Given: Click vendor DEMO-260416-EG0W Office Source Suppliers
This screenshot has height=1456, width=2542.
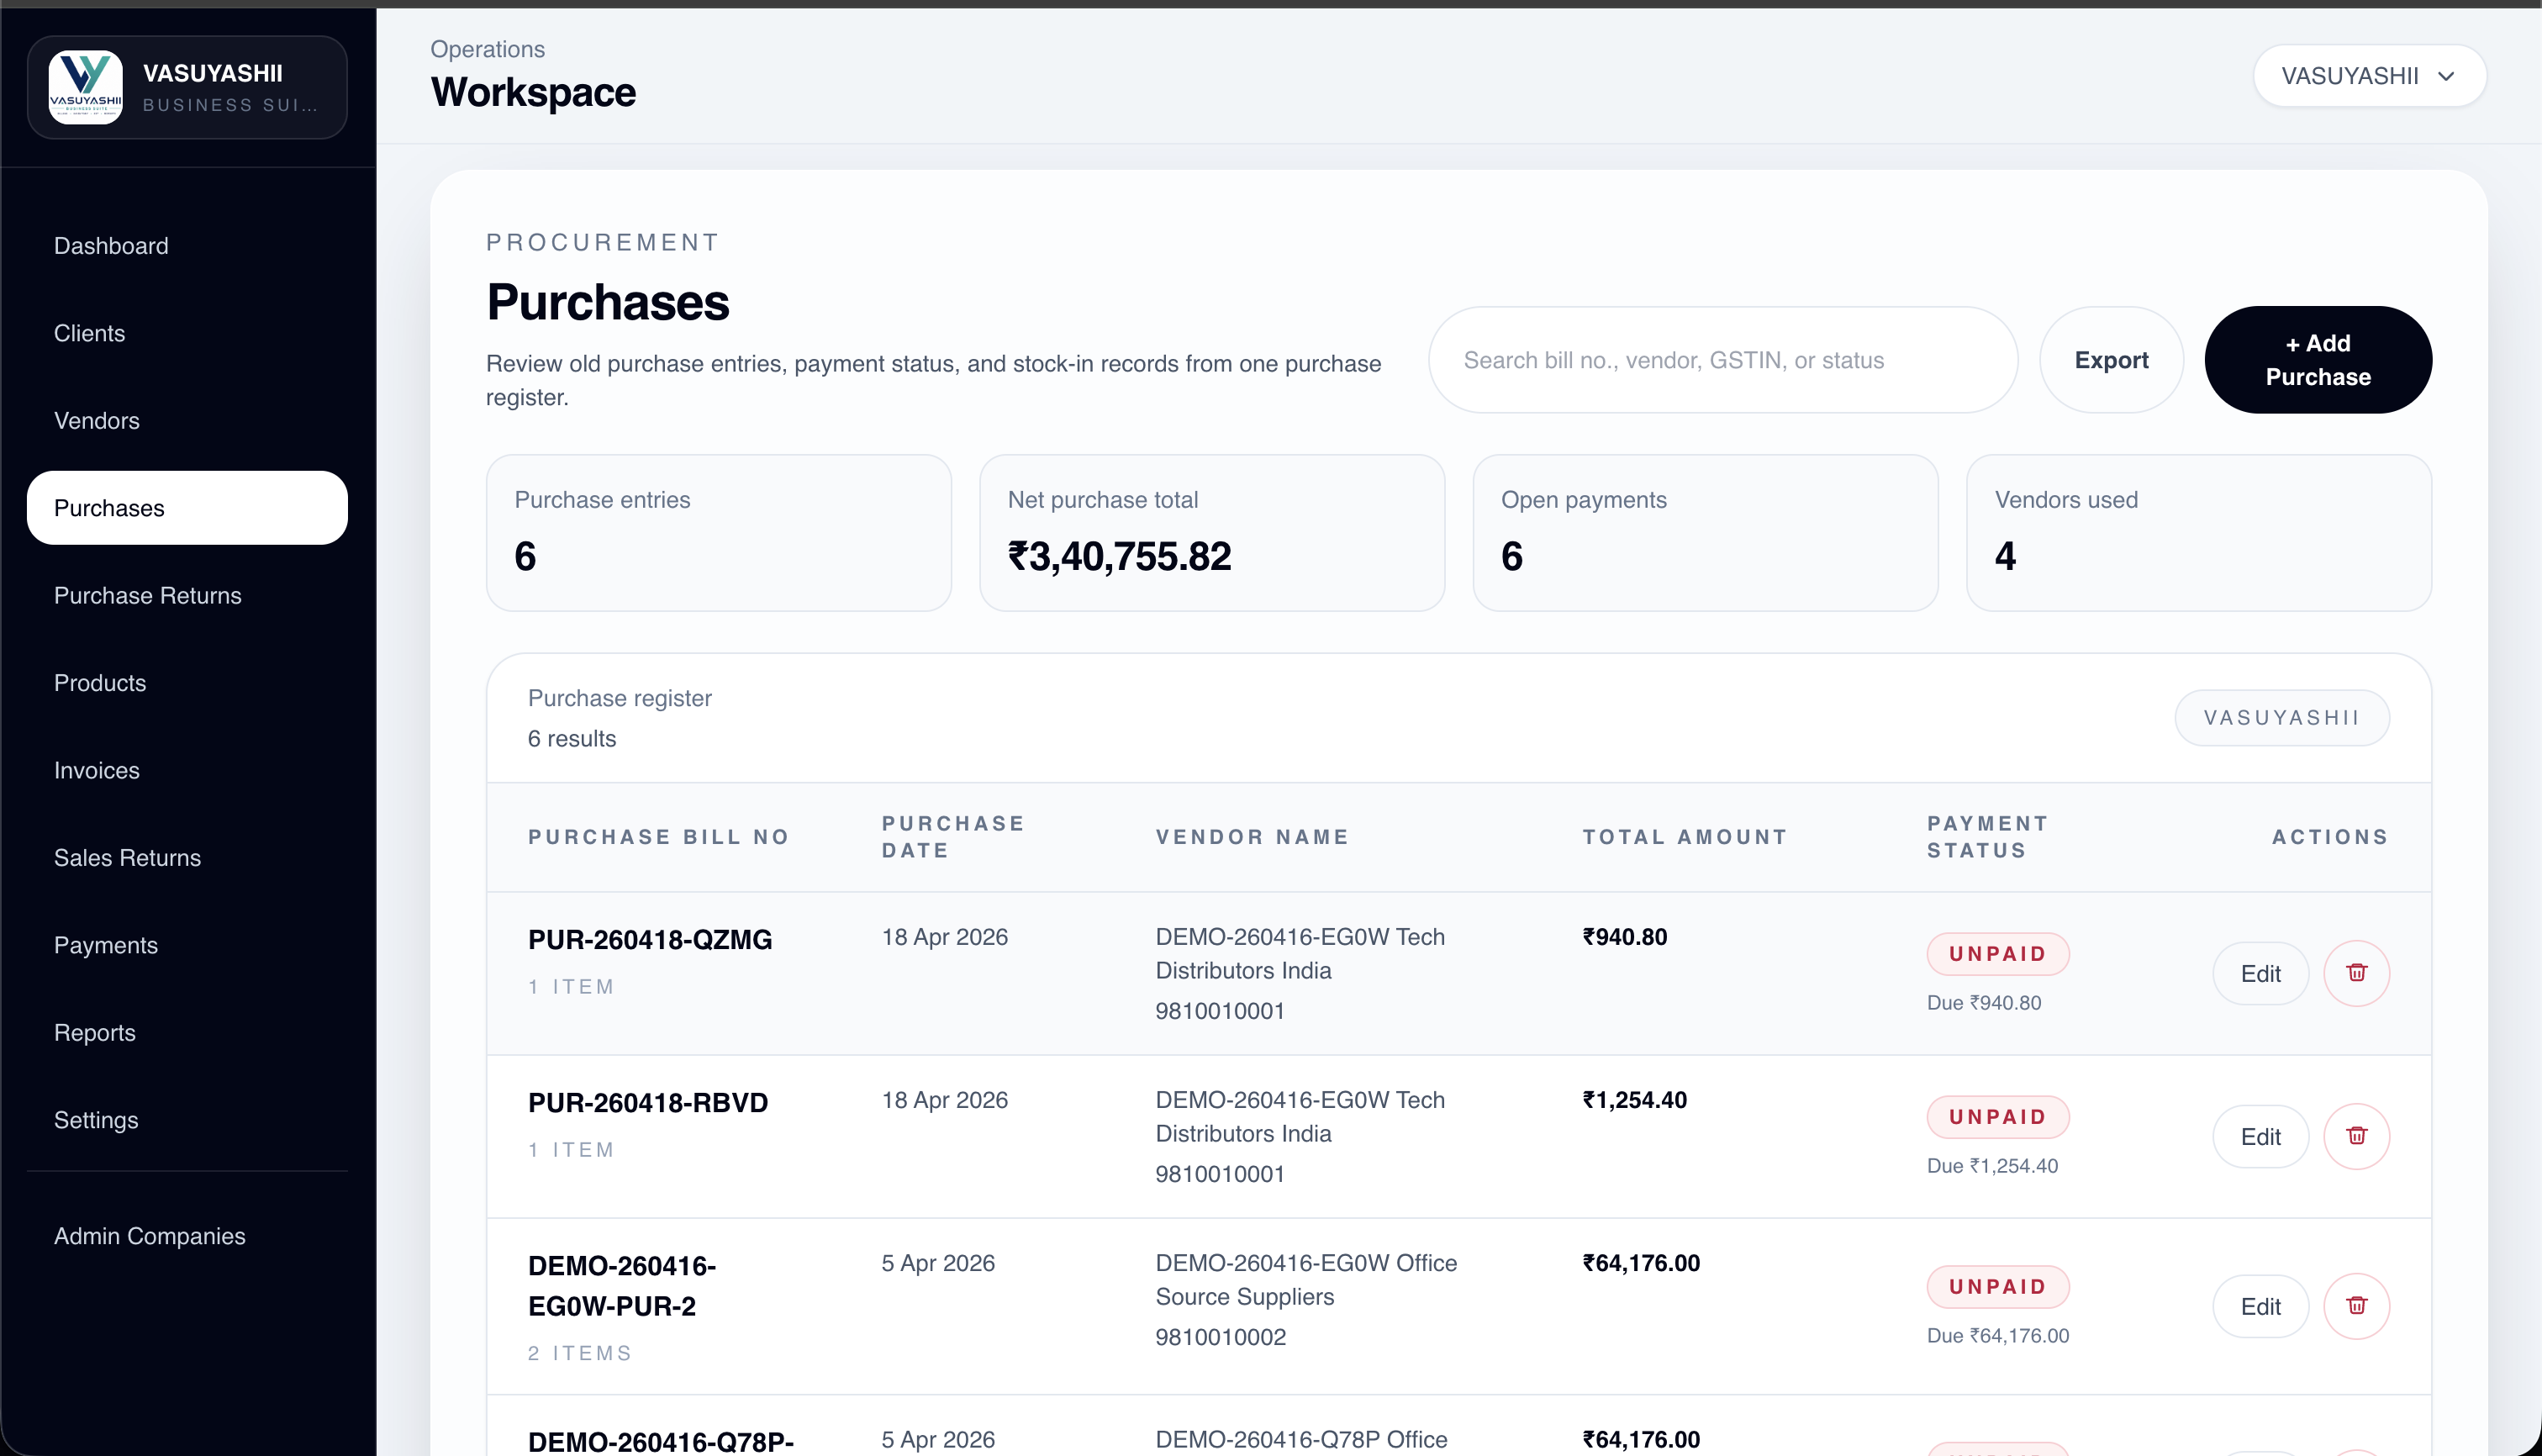Looking at the screenshot, I should click(1306, 1280).
